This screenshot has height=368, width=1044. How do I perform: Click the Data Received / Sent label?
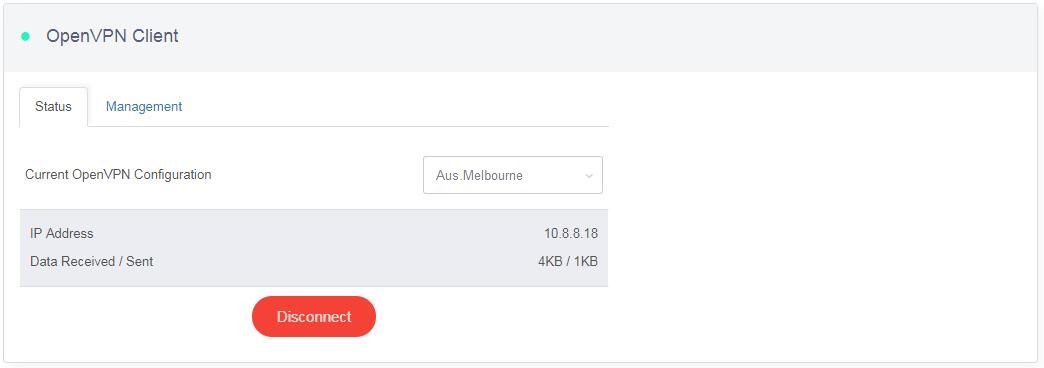click(x=92, y=262)
